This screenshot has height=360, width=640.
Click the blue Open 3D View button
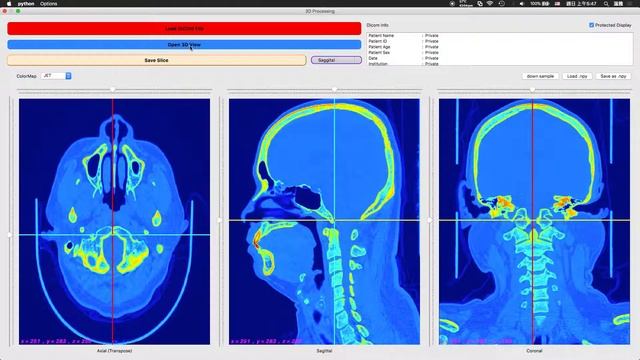[x=184, y=44]
